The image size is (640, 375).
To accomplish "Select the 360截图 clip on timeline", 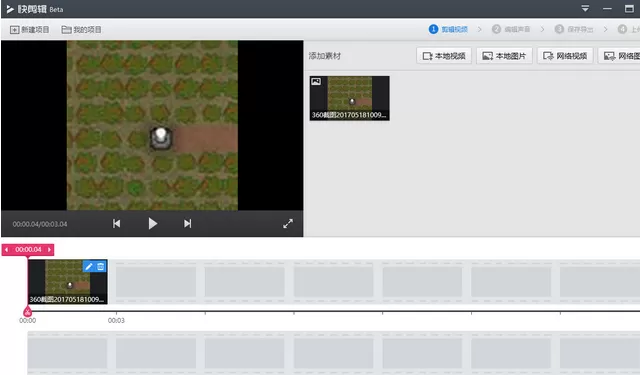I will pyautogui.click(x=68, y=282).
